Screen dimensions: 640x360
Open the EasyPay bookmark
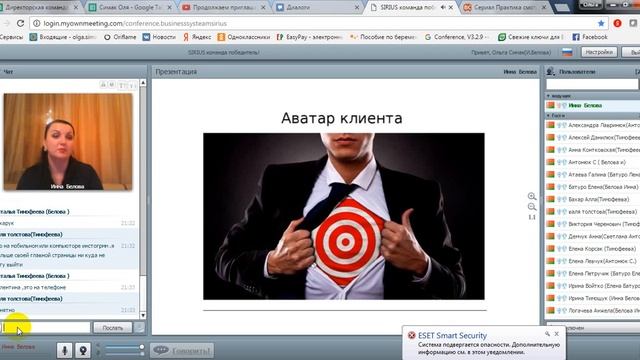click(309, 37)
